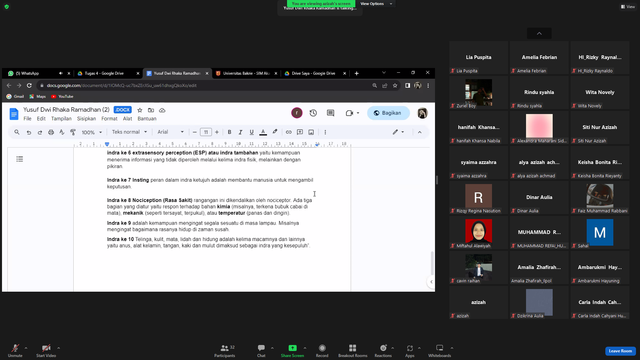Open Zoom Participants panel

tap(224, 351)
